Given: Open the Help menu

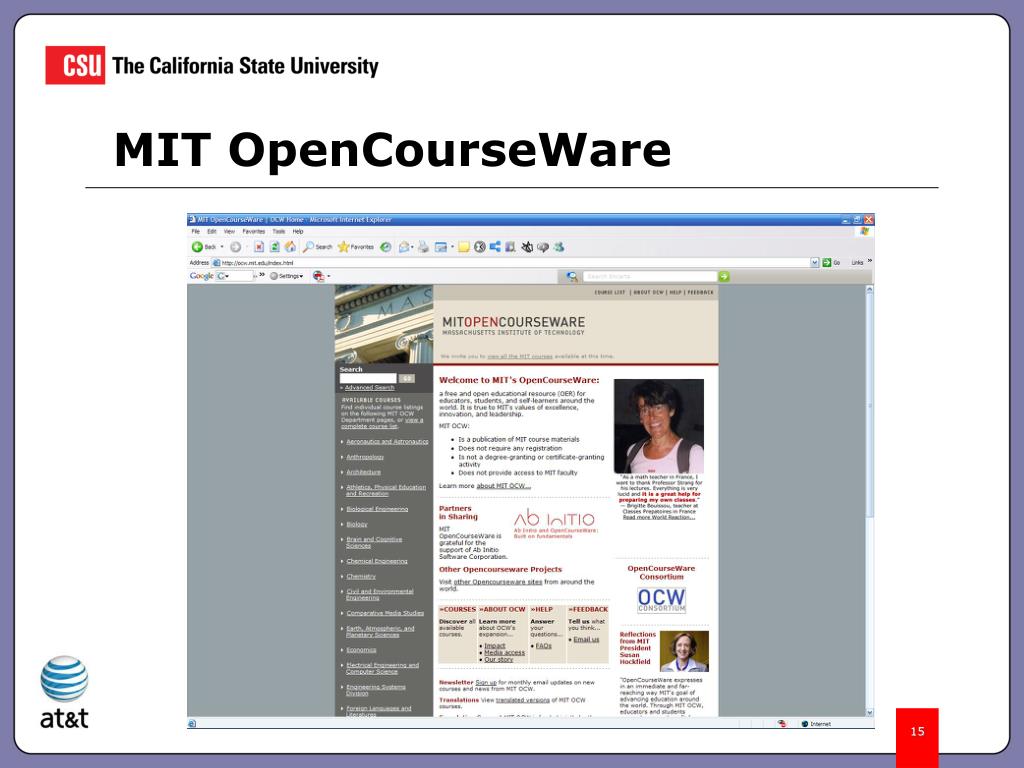Looking at the screenshot, I should (x=298, y=231).
